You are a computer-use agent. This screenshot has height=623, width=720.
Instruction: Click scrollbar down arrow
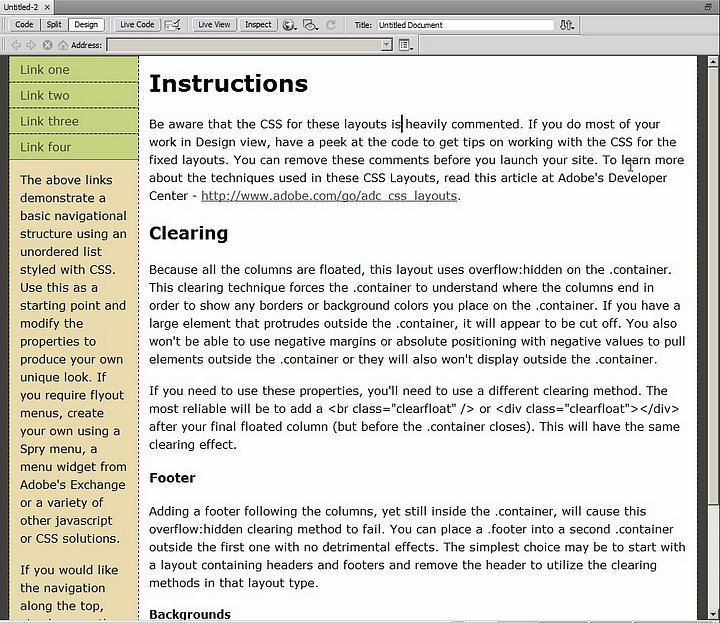713,614
